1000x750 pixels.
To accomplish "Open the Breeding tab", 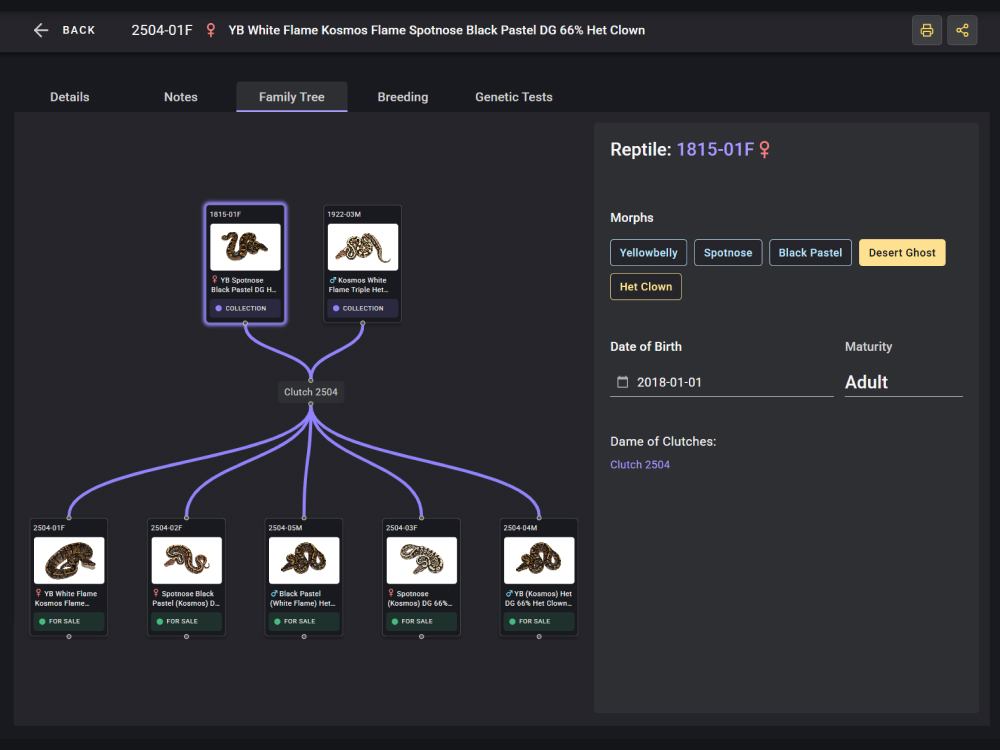I will (x=403, y=97).
